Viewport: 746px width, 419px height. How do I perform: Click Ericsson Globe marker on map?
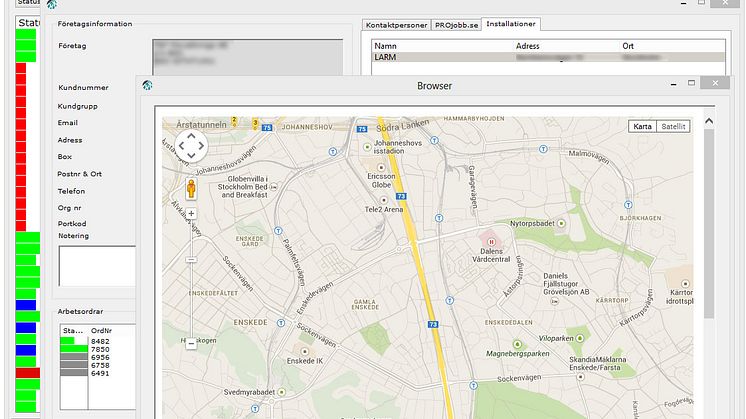point(381,167)
